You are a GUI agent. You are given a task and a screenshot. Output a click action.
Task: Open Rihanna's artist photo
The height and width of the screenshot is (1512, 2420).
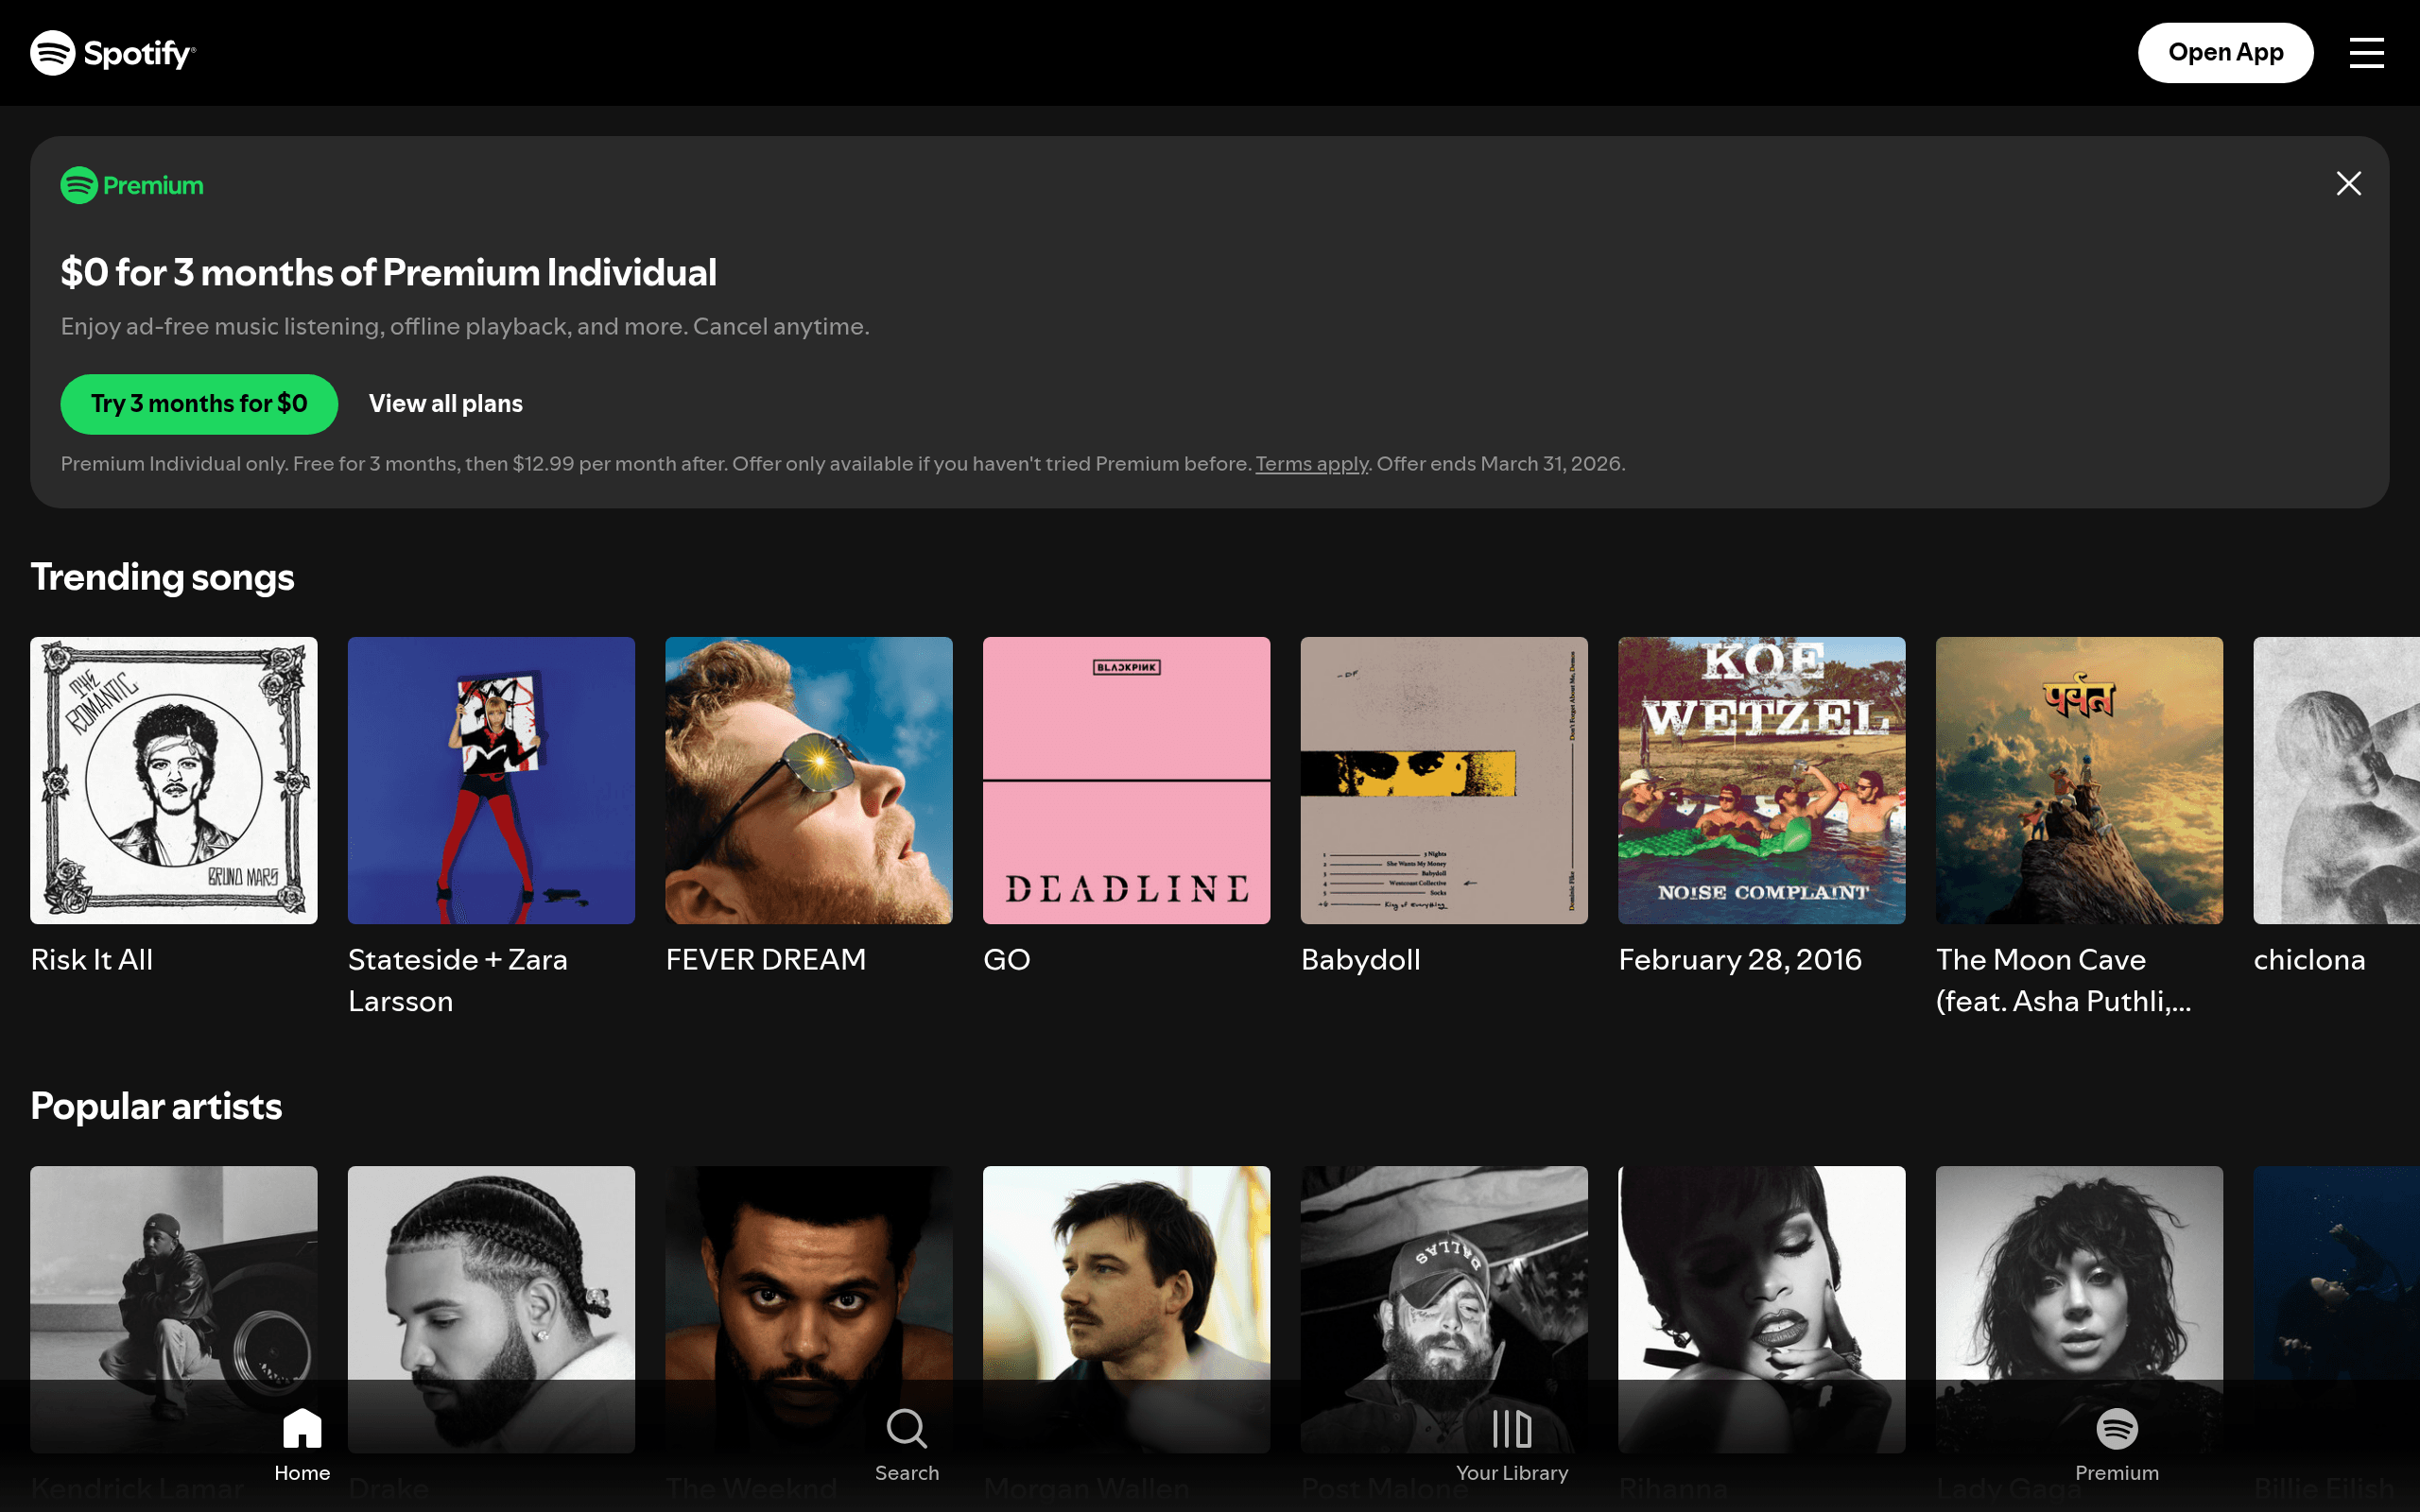pos(1762,1309)
